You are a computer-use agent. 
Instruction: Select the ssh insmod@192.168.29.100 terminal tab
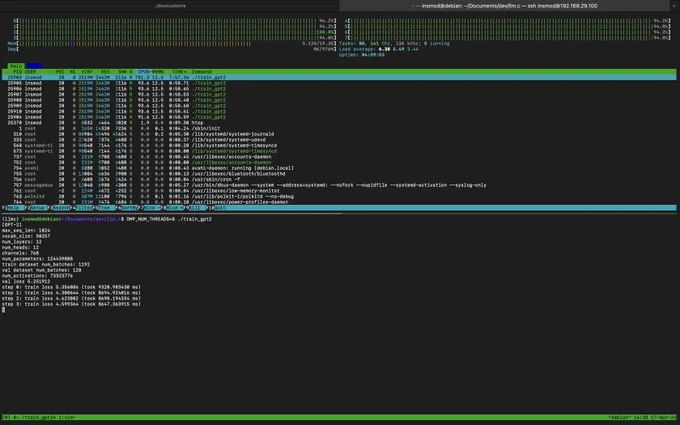click(505, 6)
